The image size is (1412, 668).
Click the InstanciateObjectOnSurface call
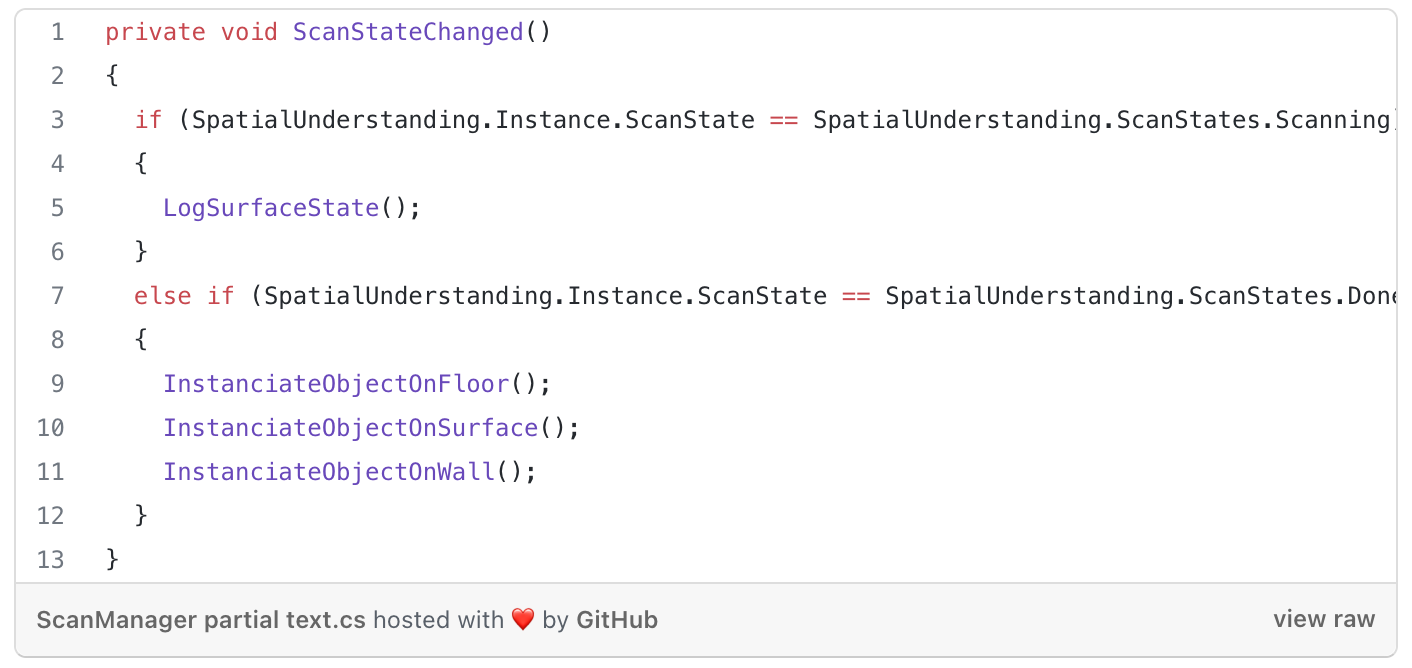click(x=351, y=428)
